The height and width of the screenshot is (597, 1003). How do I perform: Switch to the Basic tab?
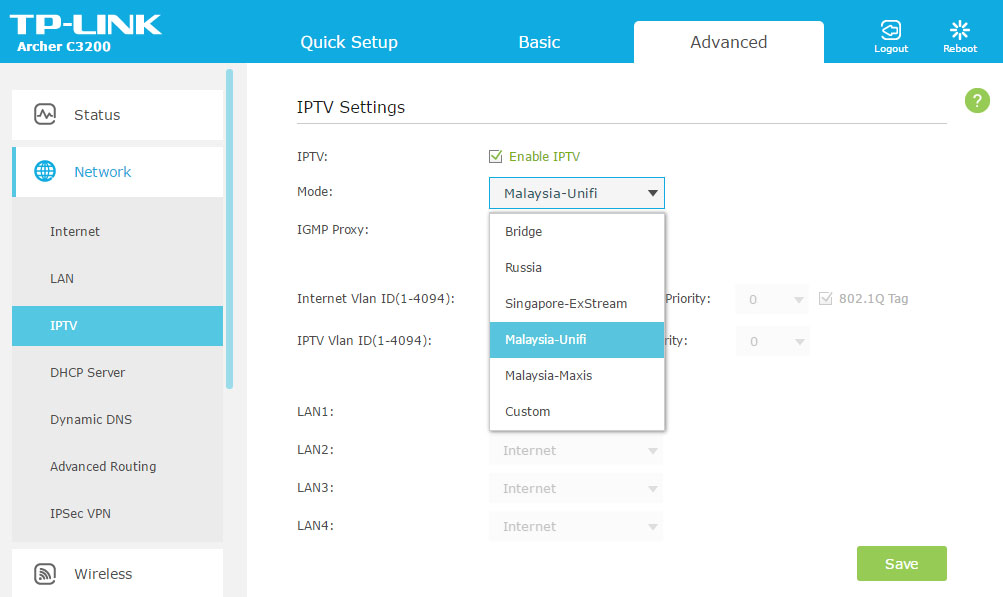[539, 42]
